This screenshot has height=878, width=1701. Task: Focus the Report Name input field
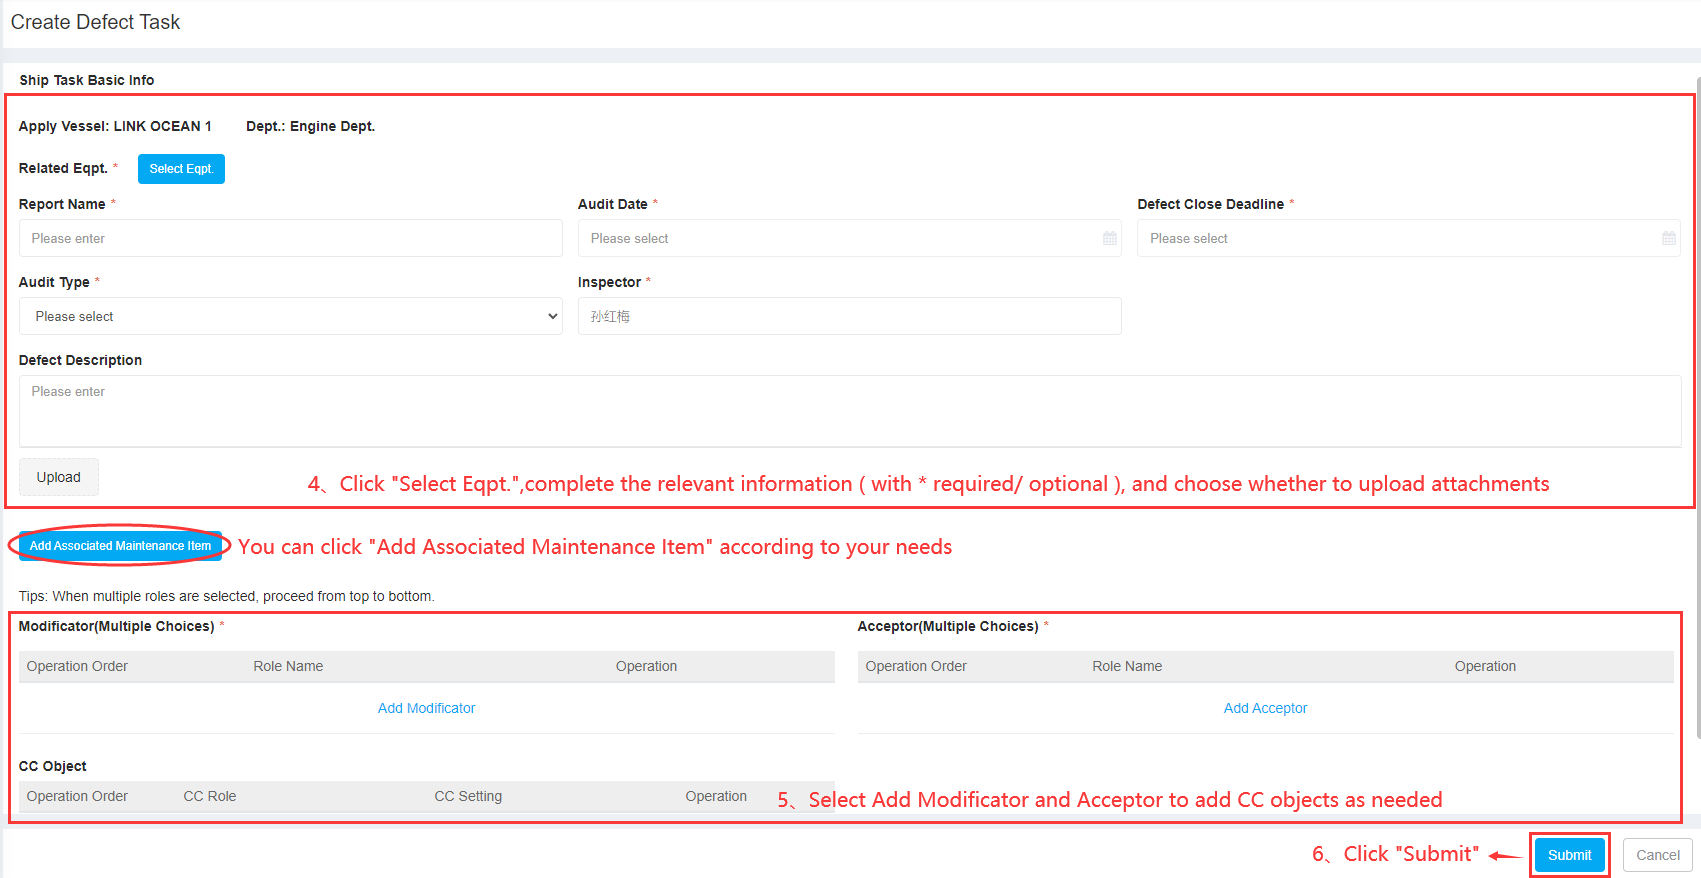coord(290,238)
